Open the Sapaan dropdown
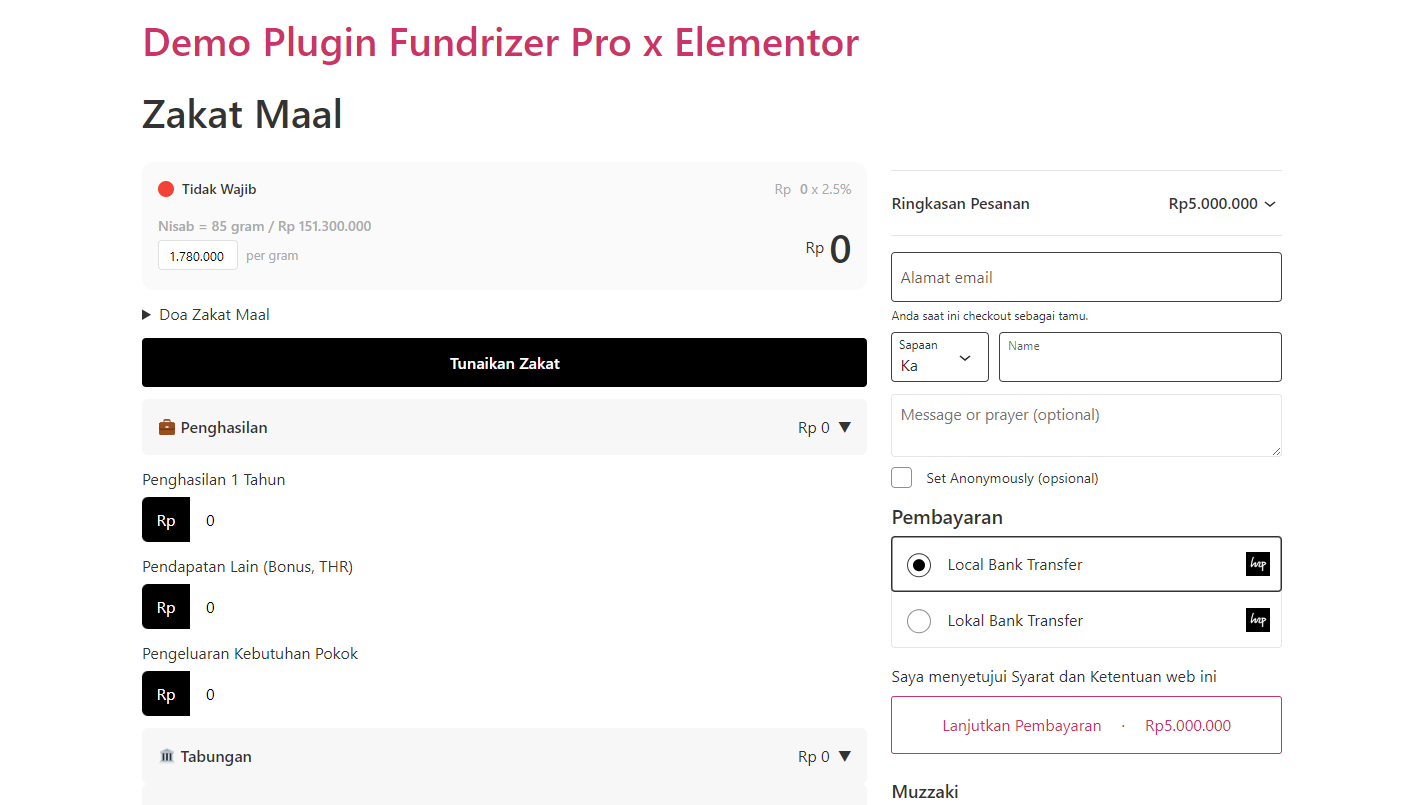This screenshot has width=1424, height=805. tap(940, 357)
